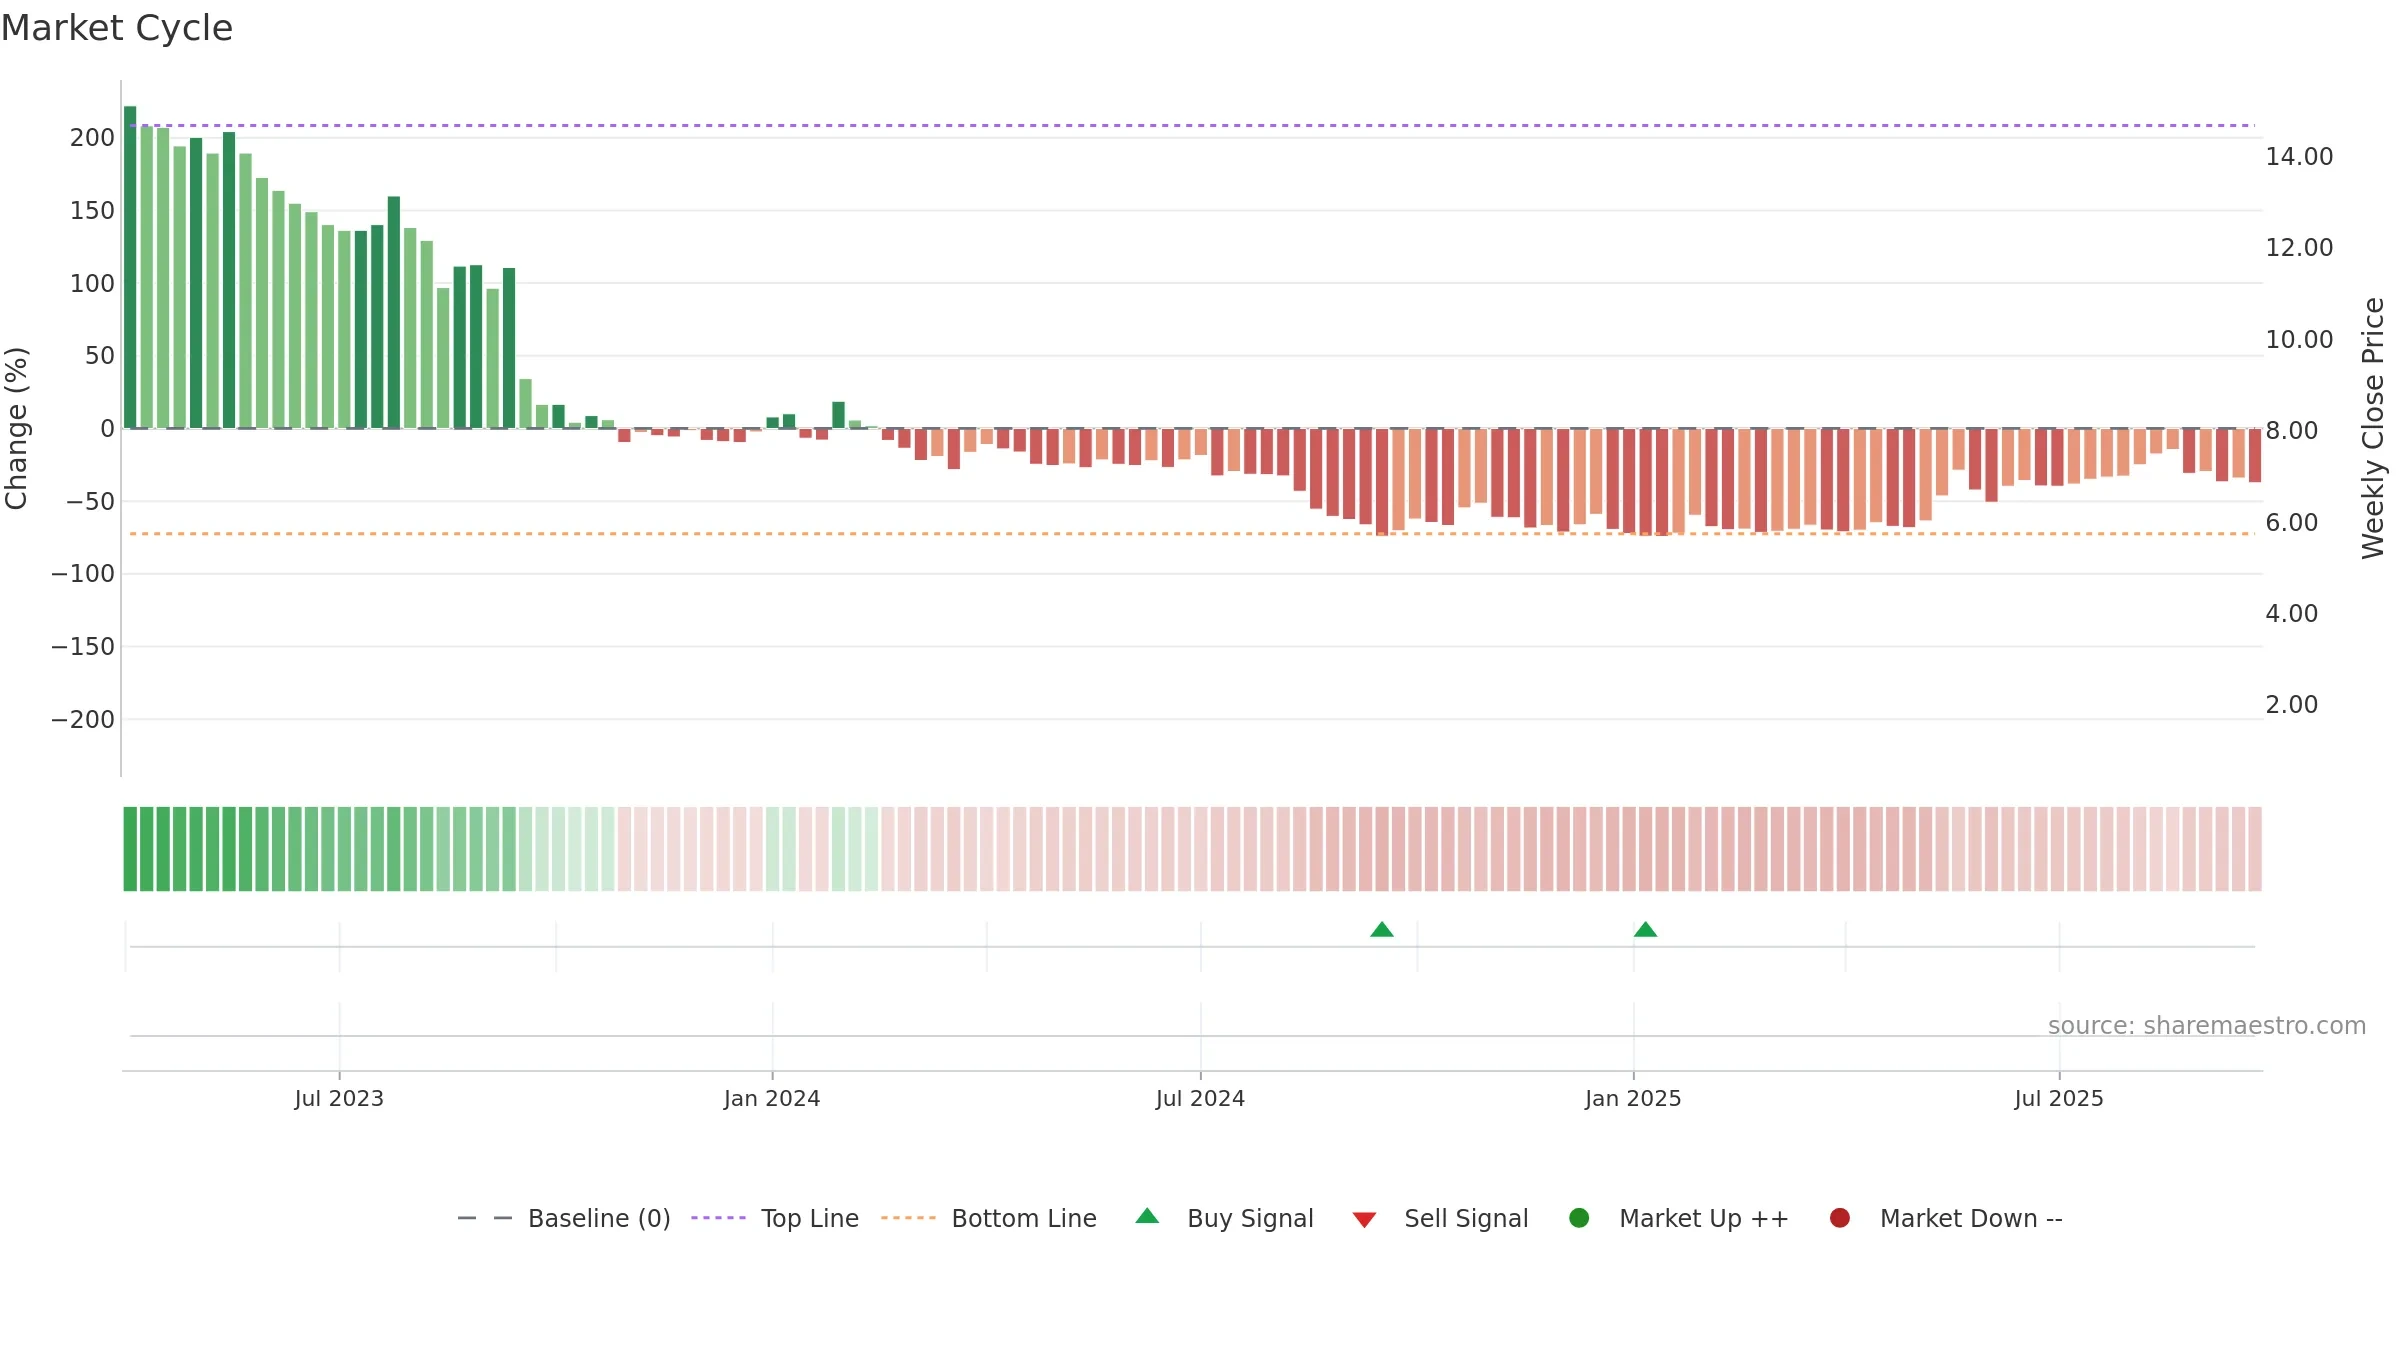Click the gray dashed Baseline legend sample

point(484,1218)
